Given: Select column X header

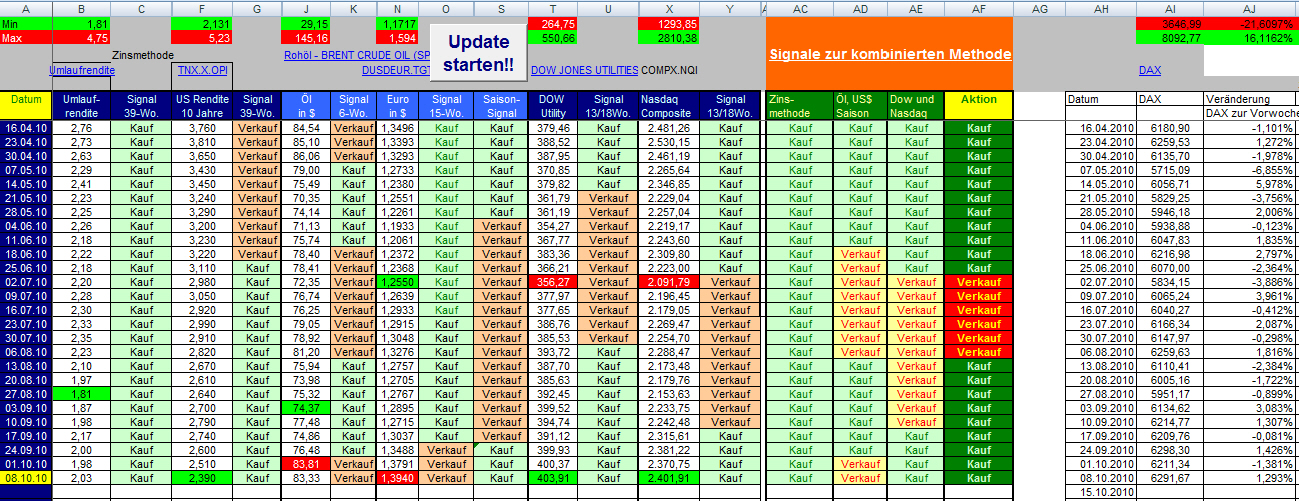Looking at the screenshot, I should pyautogui.click(x=669, y=8).
